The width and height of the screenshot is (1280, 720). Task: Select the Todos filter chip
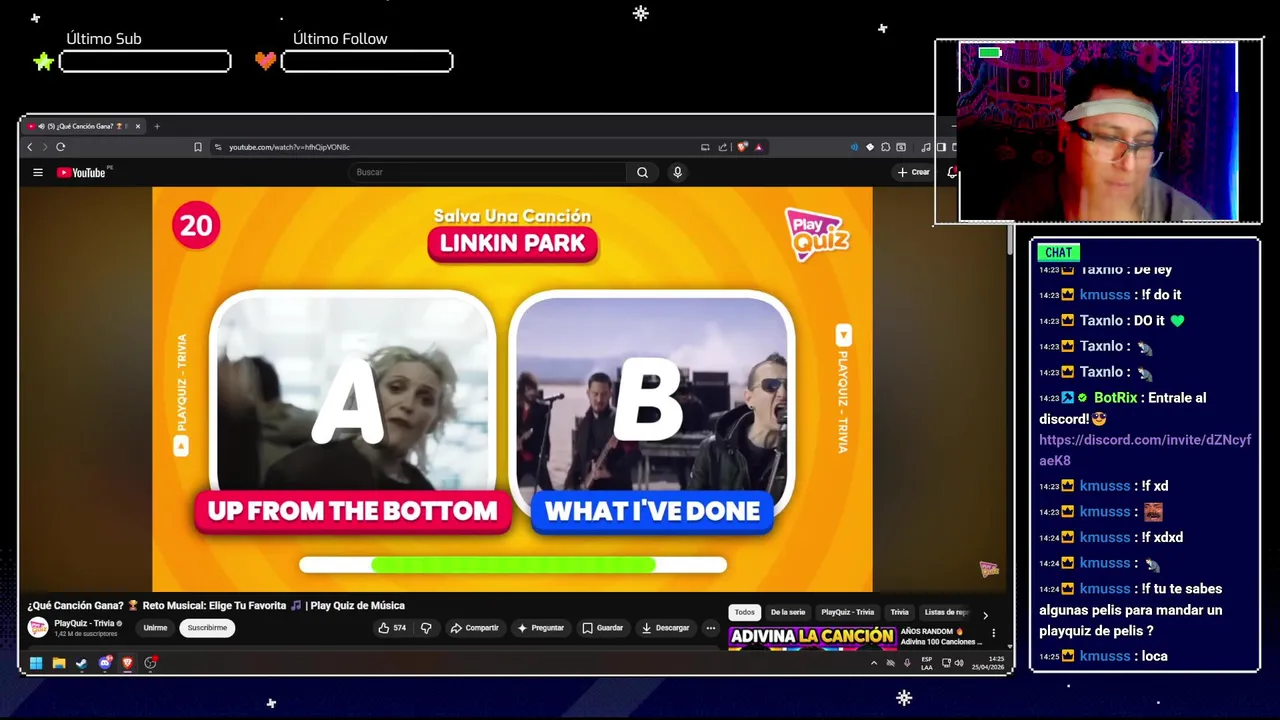click(x=745, y=612)
